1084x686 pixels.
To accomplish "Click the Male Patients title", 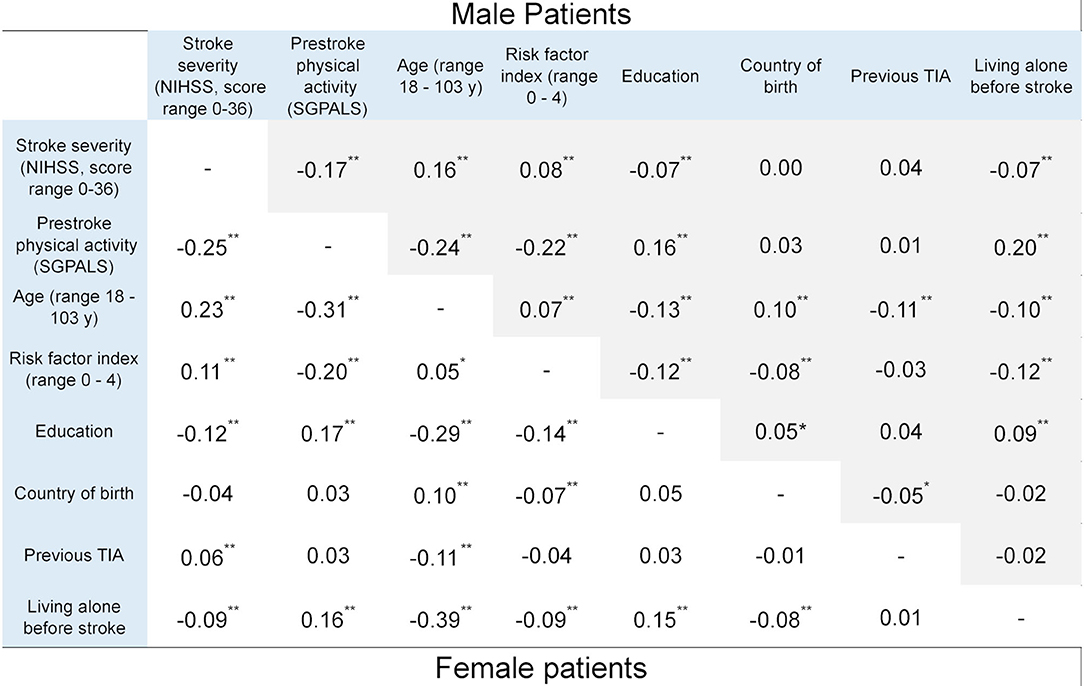I will (x=541, y=14).
